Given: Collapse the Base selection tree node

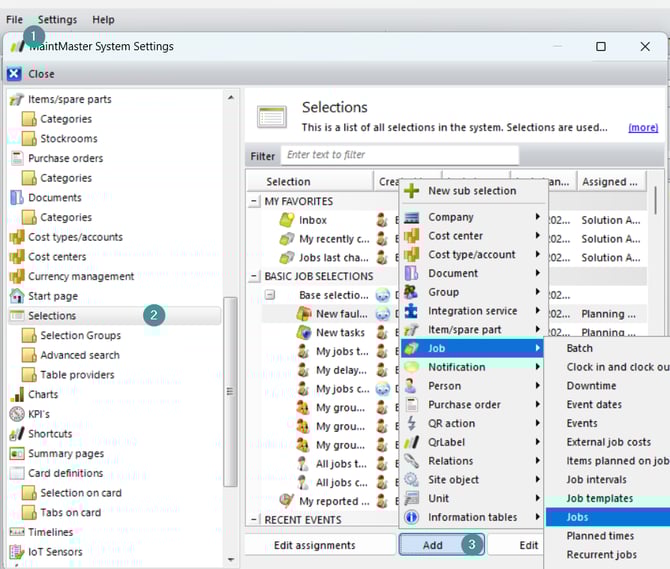Looking at the screenshot, I should [270, 295].
